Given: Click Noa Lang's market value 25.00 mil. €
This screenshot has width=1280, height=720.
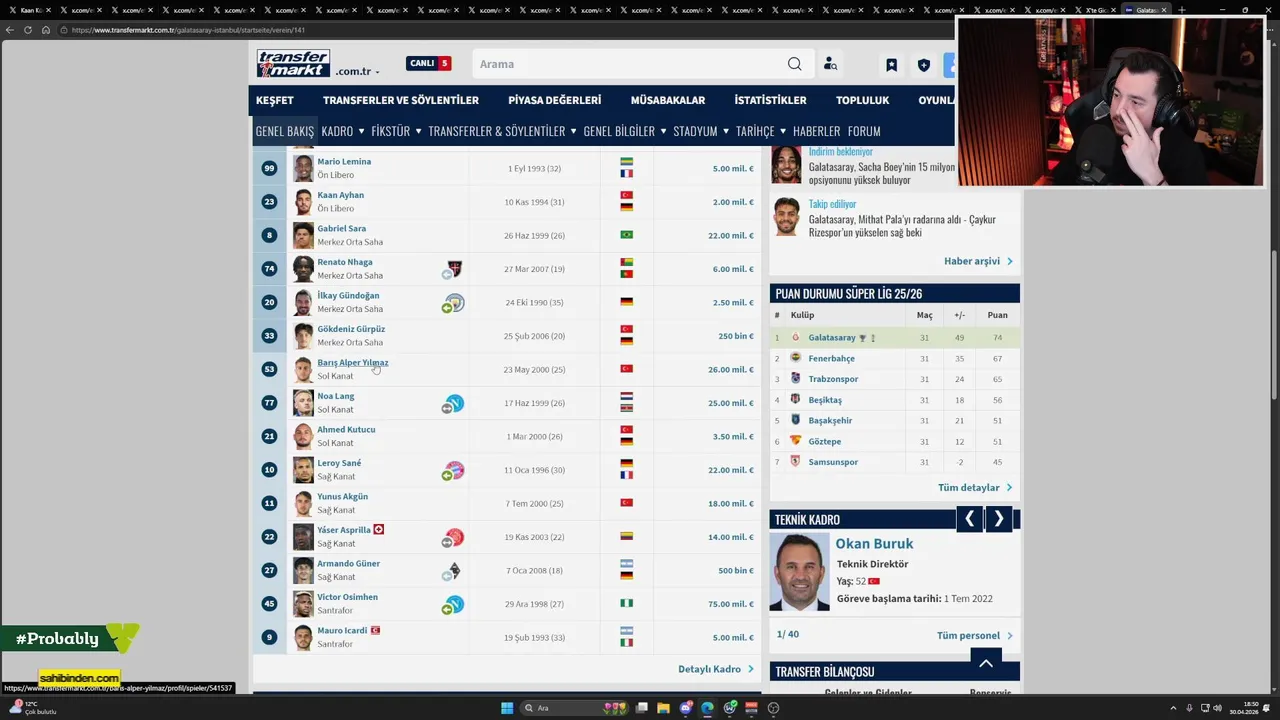Looking at the screenshot, I should 733,403.
